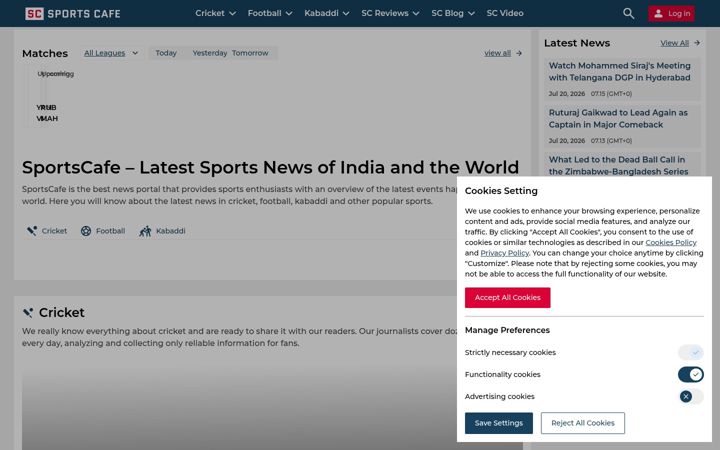Viewport: 720px width, 450px height.
Task: Click the Kabaddi players icon category
Action: point(145,231)
